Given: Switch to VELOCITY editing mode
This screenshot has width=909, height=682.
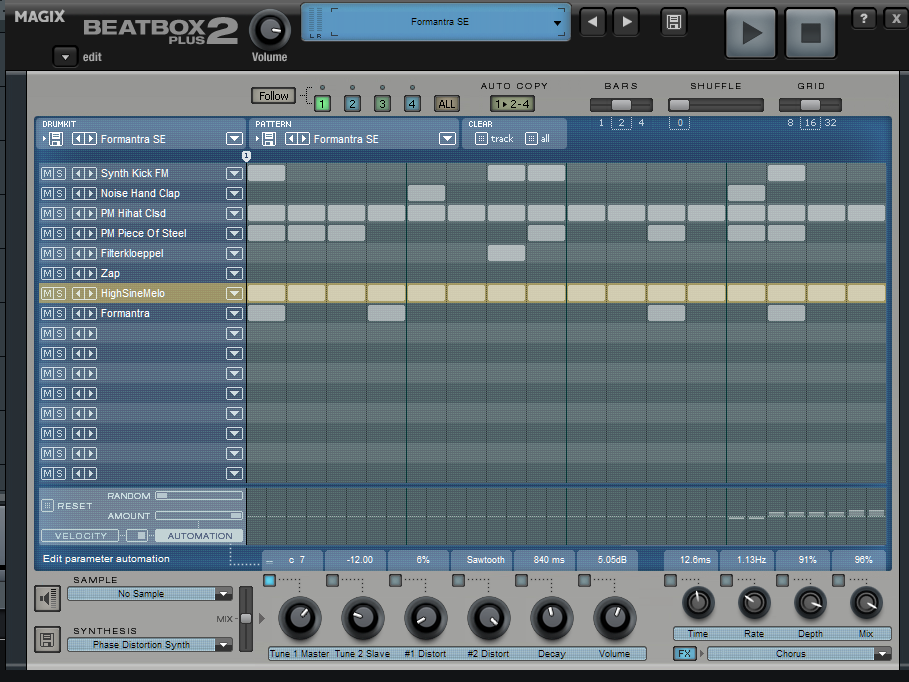Looking at the screenshot, I should [x=80, y=536].
